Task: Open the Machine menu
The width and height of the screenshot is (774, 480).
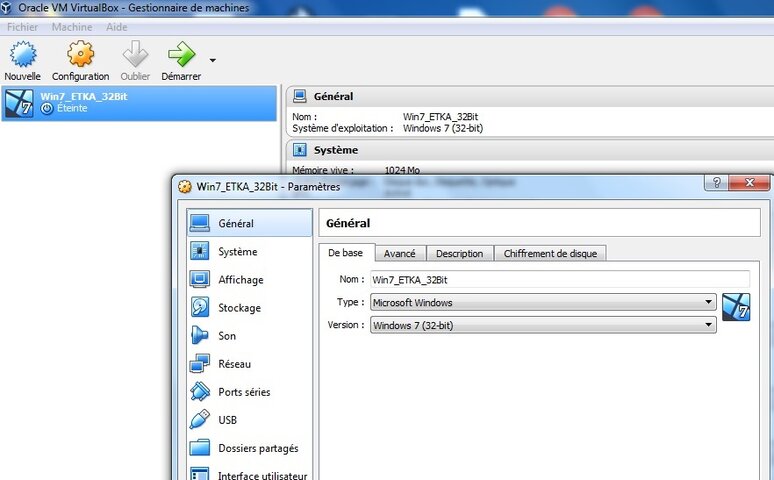Action: [x=72, y=27]
